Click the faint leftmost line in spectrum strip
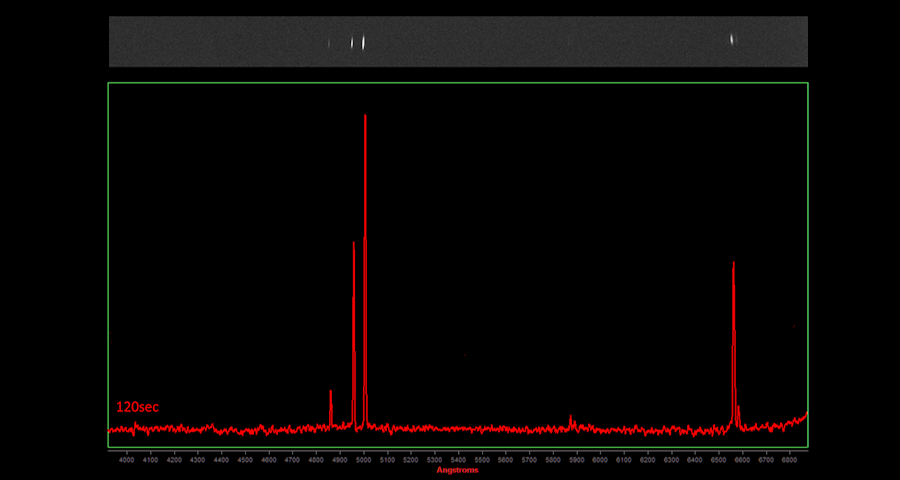This screenshot has height=480, width=900. (329, 43)
